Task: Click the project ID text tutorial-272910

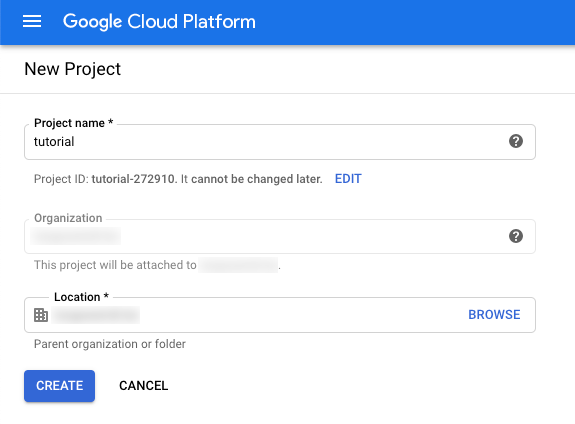Action: (133, 179)
